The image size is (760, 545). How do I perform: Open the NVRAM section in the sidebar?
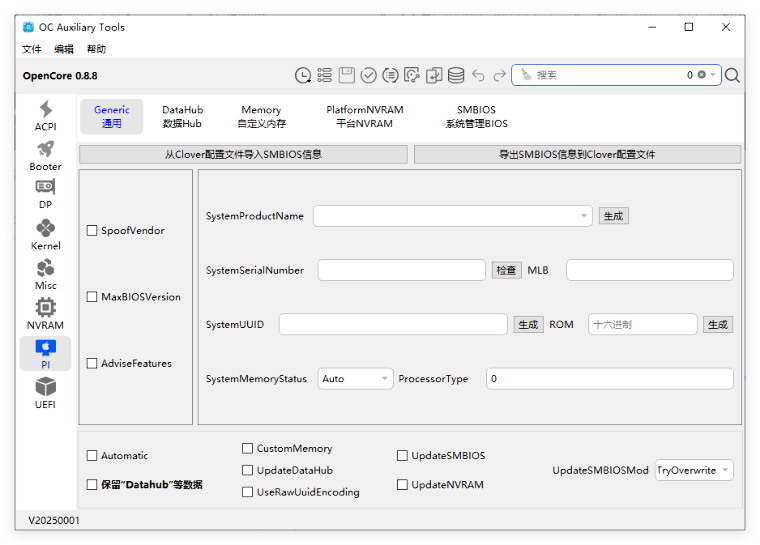coord(46,314)
